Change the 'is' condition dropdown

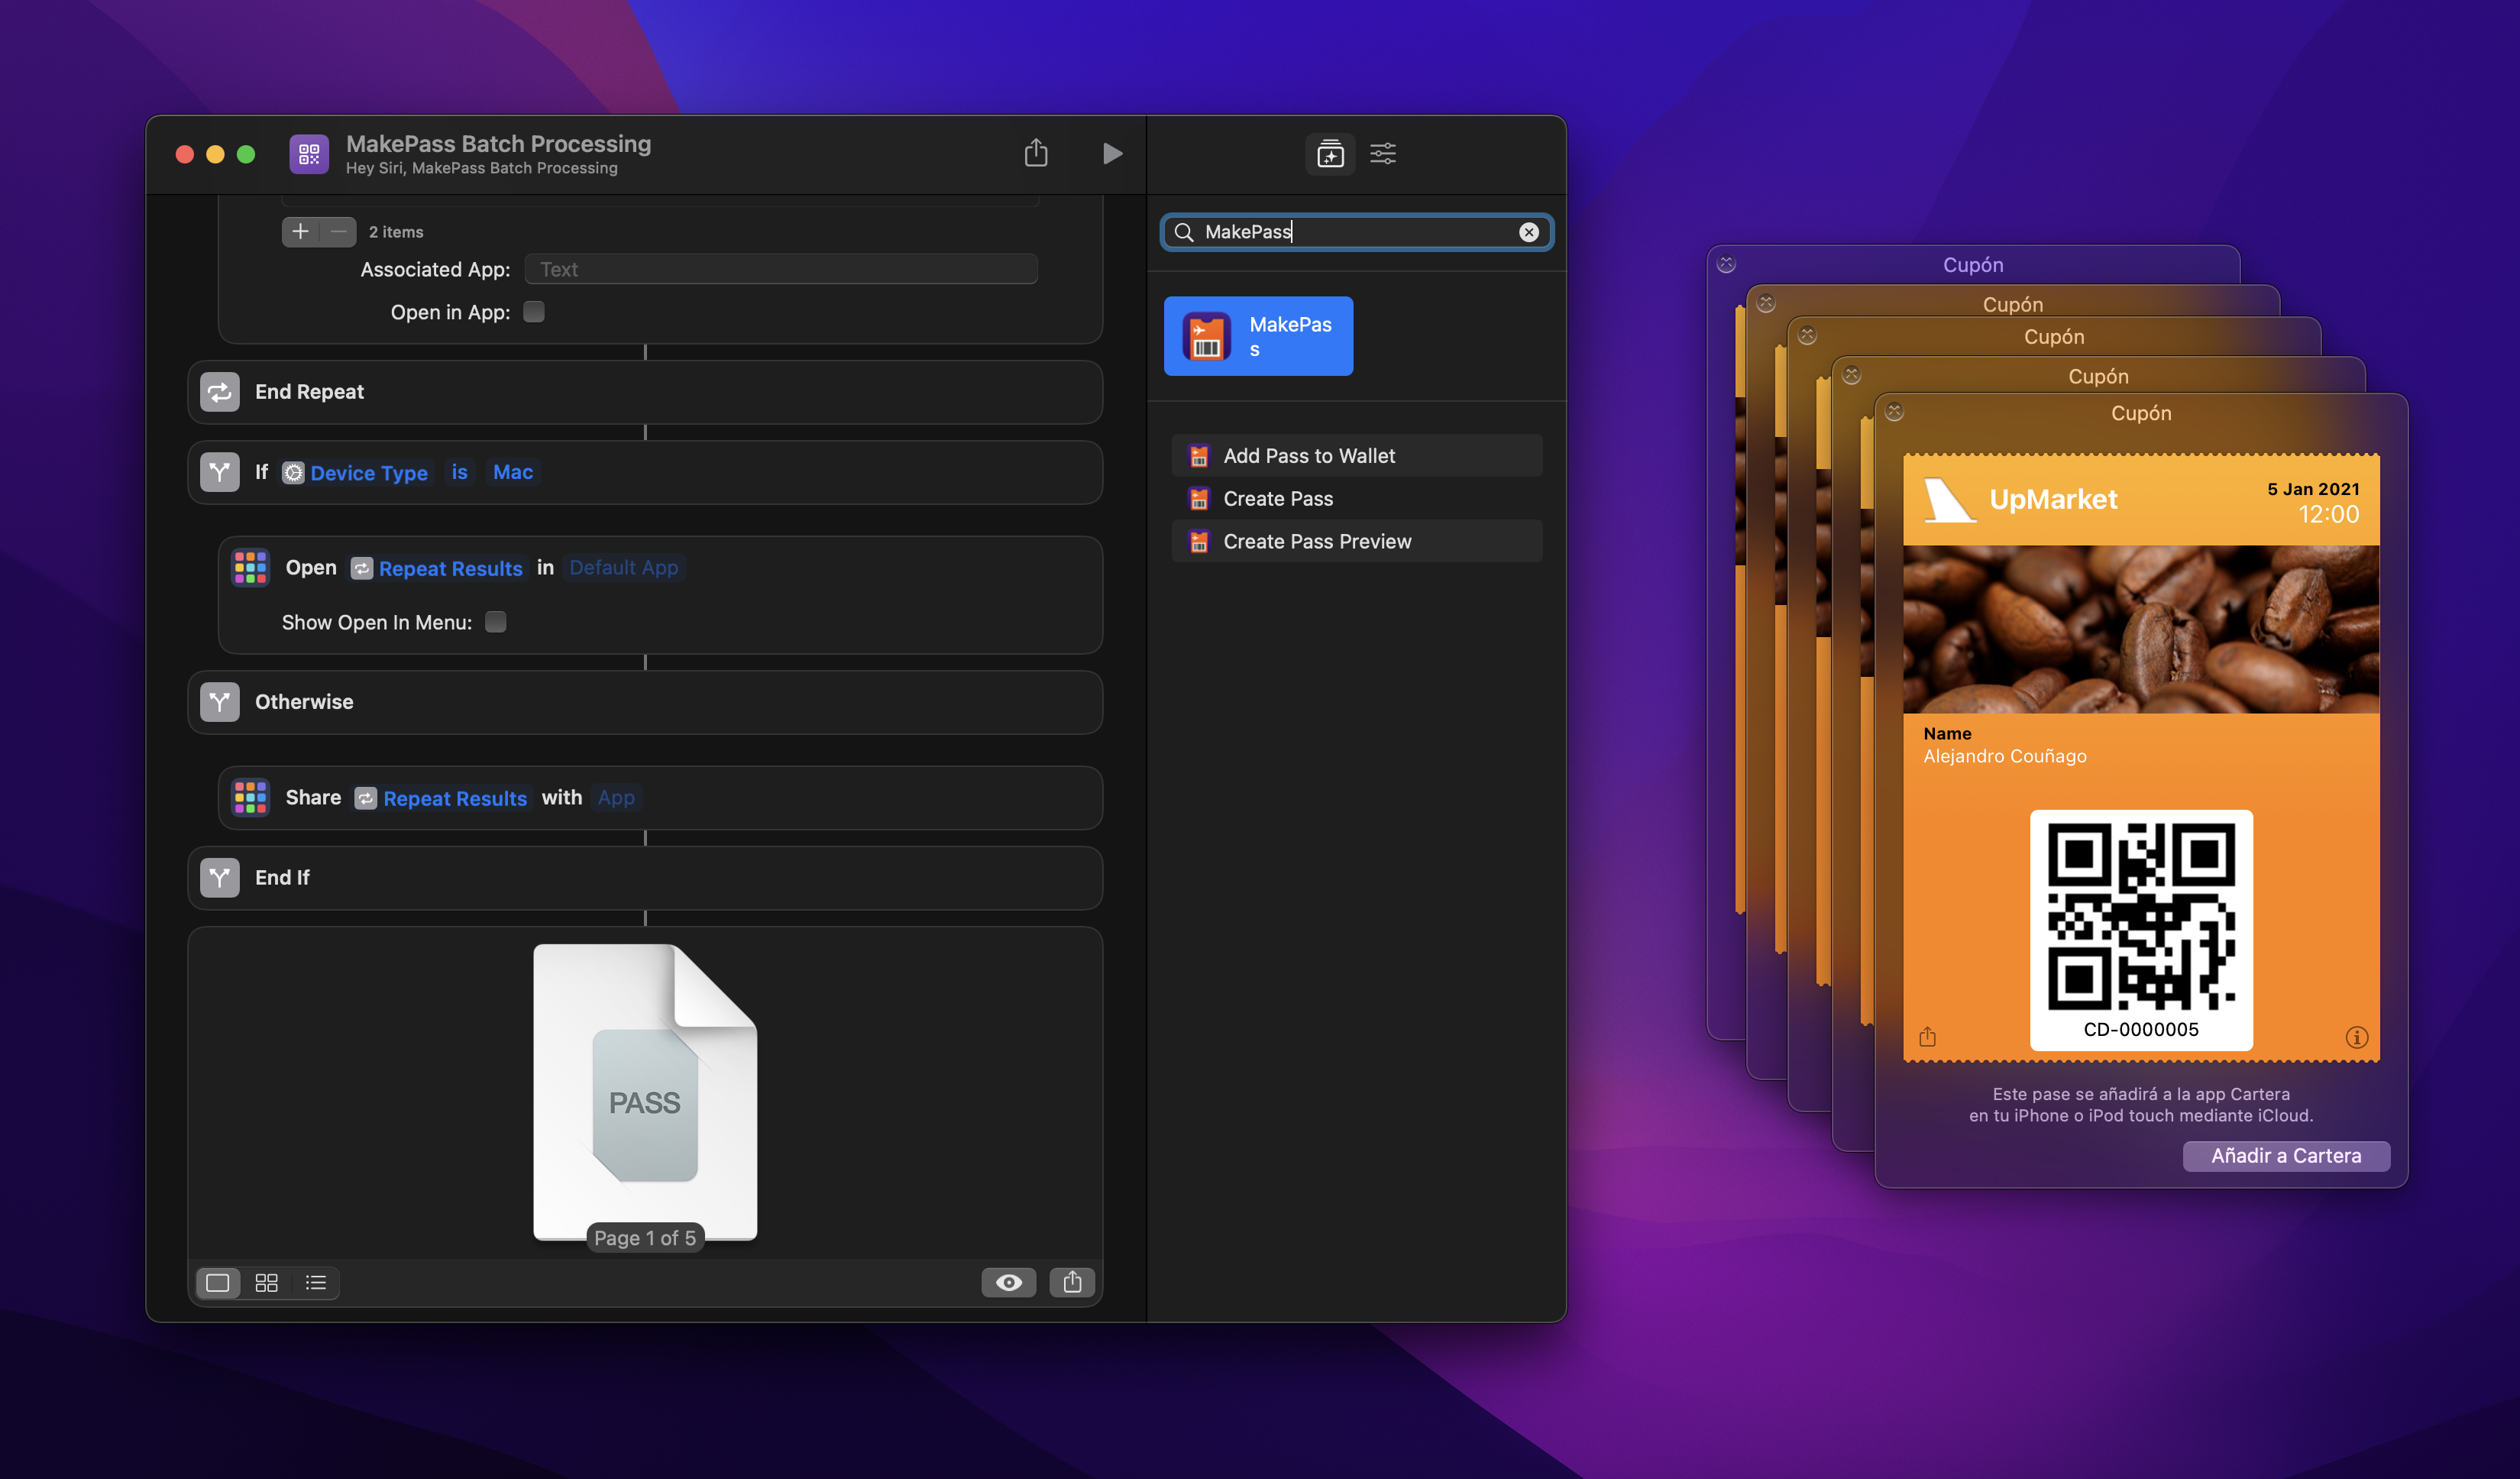coord(459,472)
